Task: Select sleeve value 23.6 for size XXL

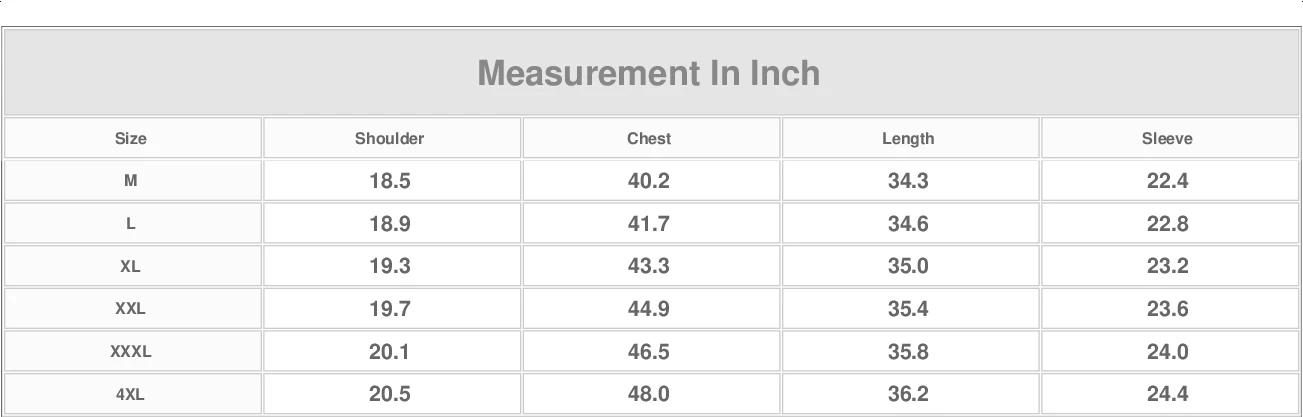Action: click(1168, 309)
